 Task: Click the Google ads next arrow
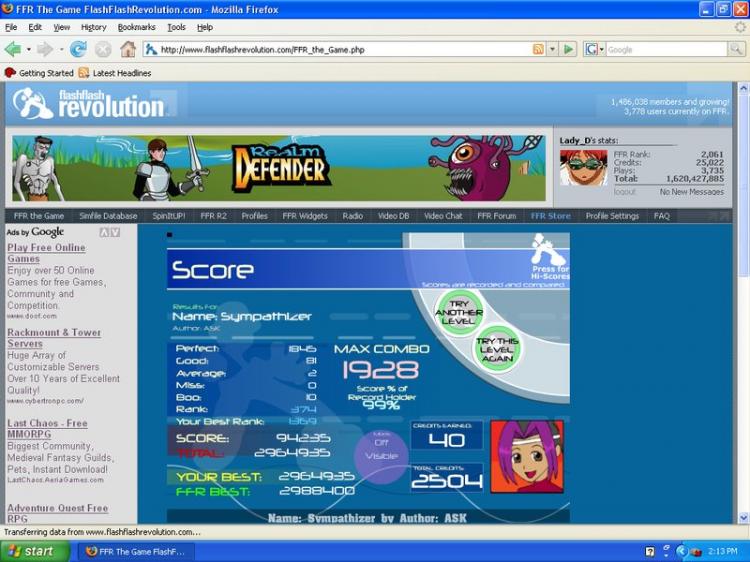tap(115, 232)
